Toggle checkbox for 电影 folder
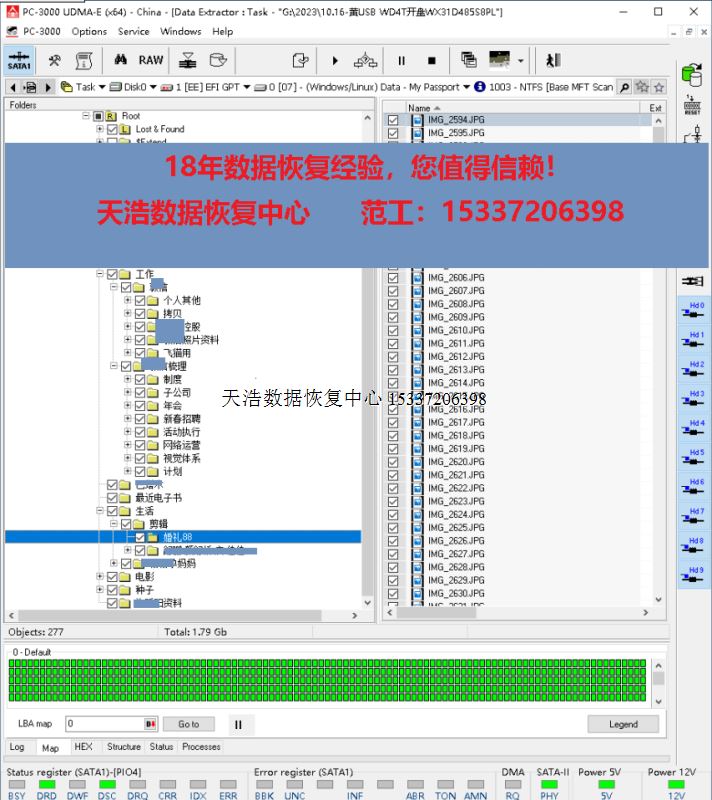This screenshot has height=800, width=712. (x=111, y=577)
